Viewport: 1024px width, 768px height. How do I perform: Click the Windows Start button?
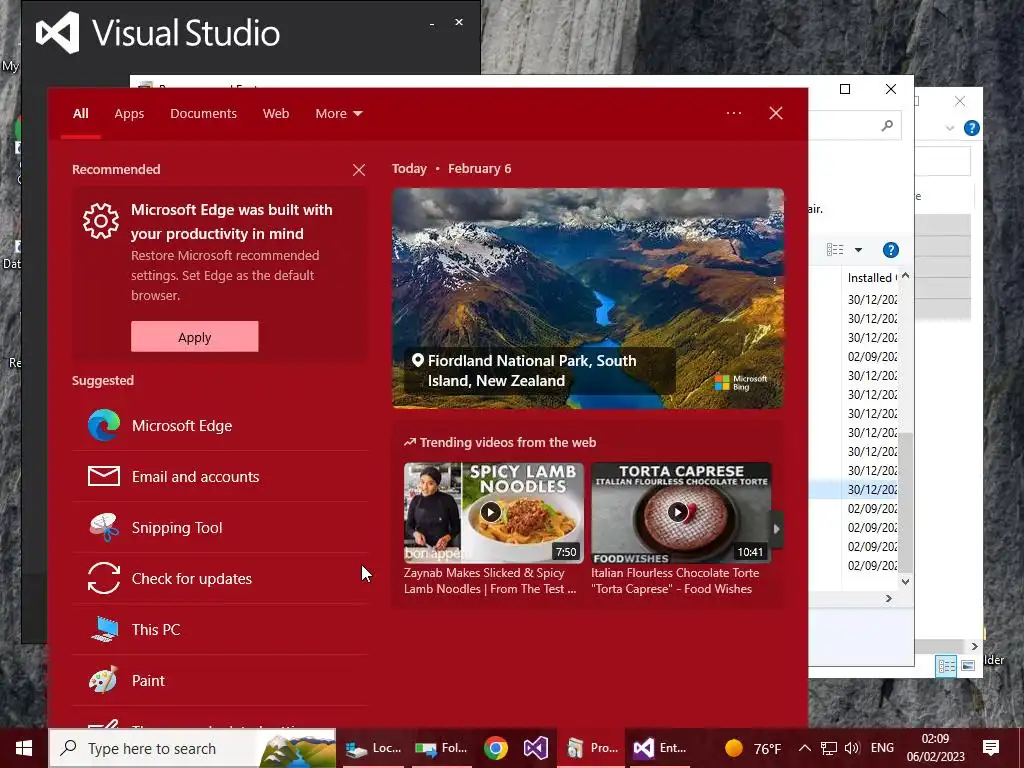[x=24, y=748]
